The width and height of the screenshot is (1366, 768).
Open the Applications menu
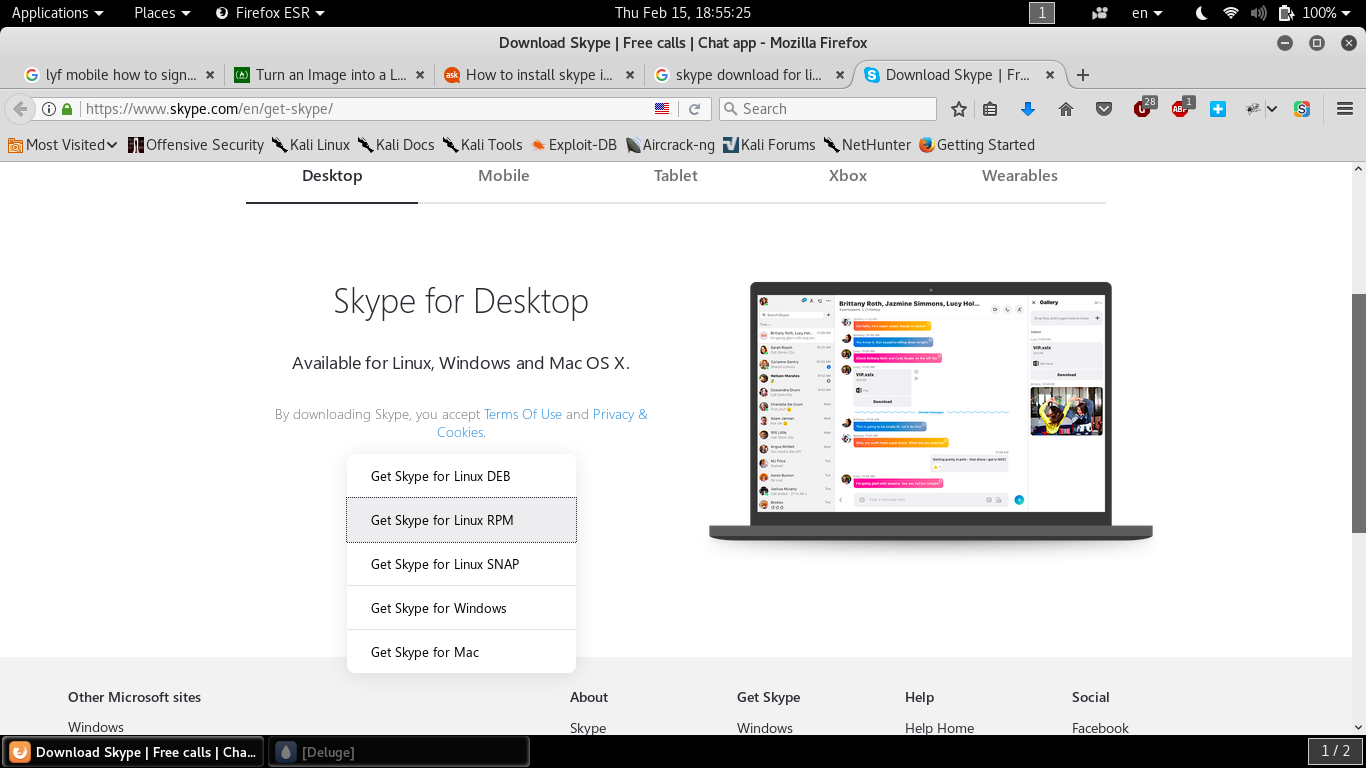57,13
